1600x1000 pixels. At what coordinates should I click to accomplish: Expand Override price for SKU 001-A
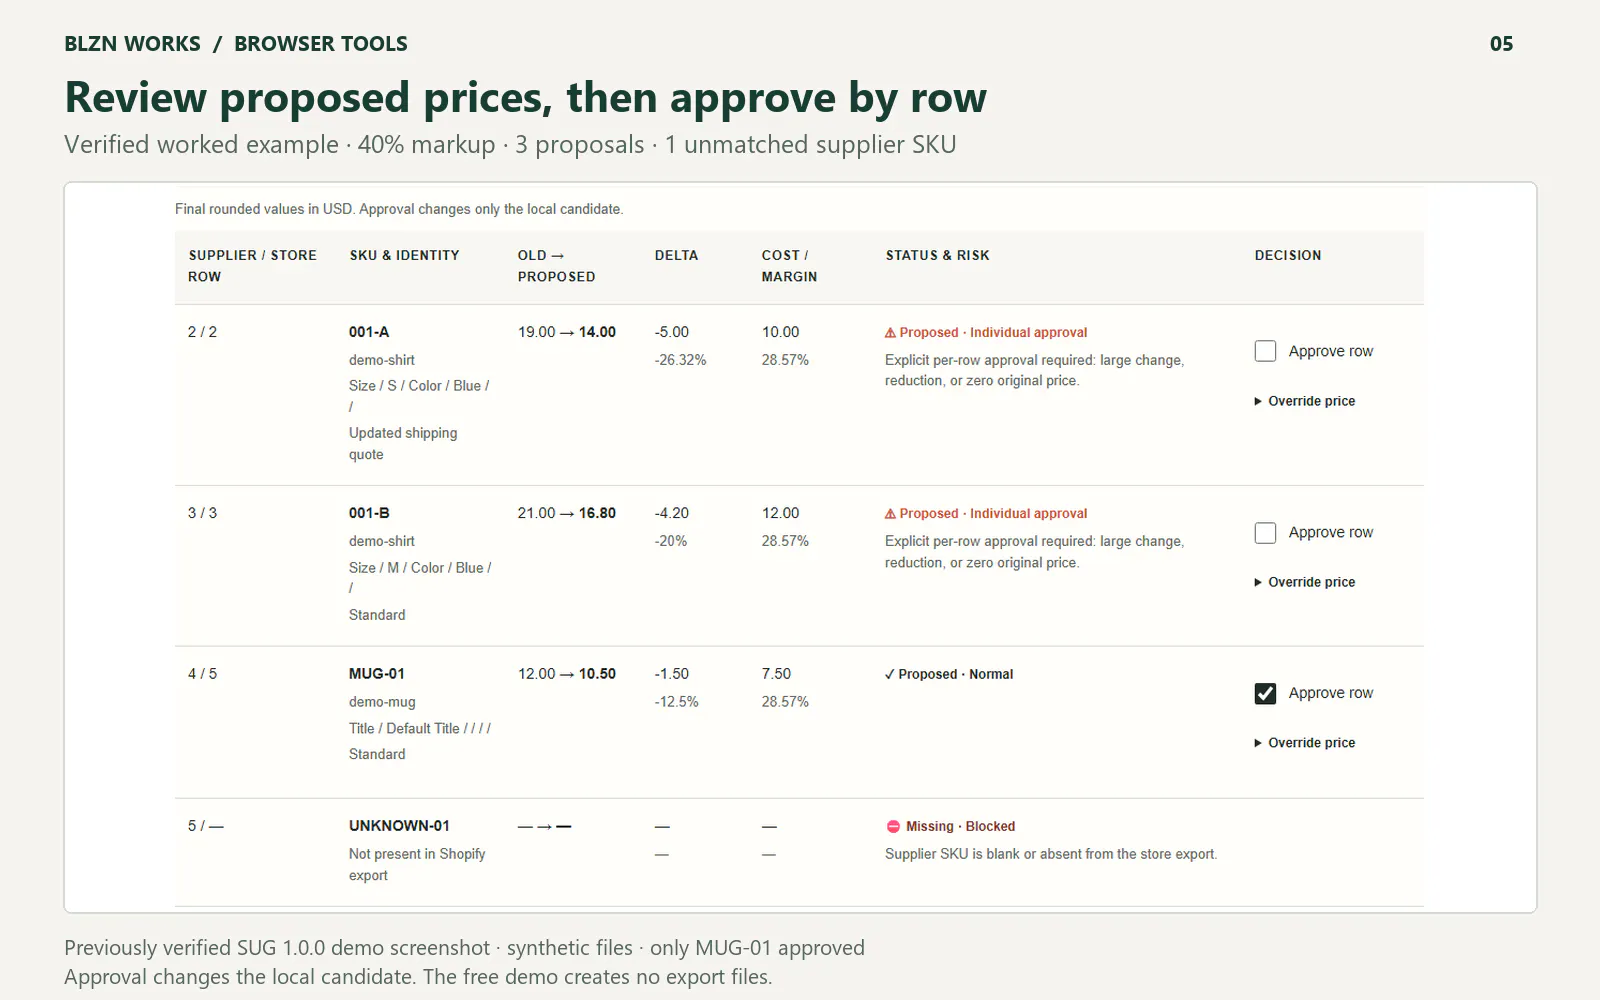tap(1305, 401)
